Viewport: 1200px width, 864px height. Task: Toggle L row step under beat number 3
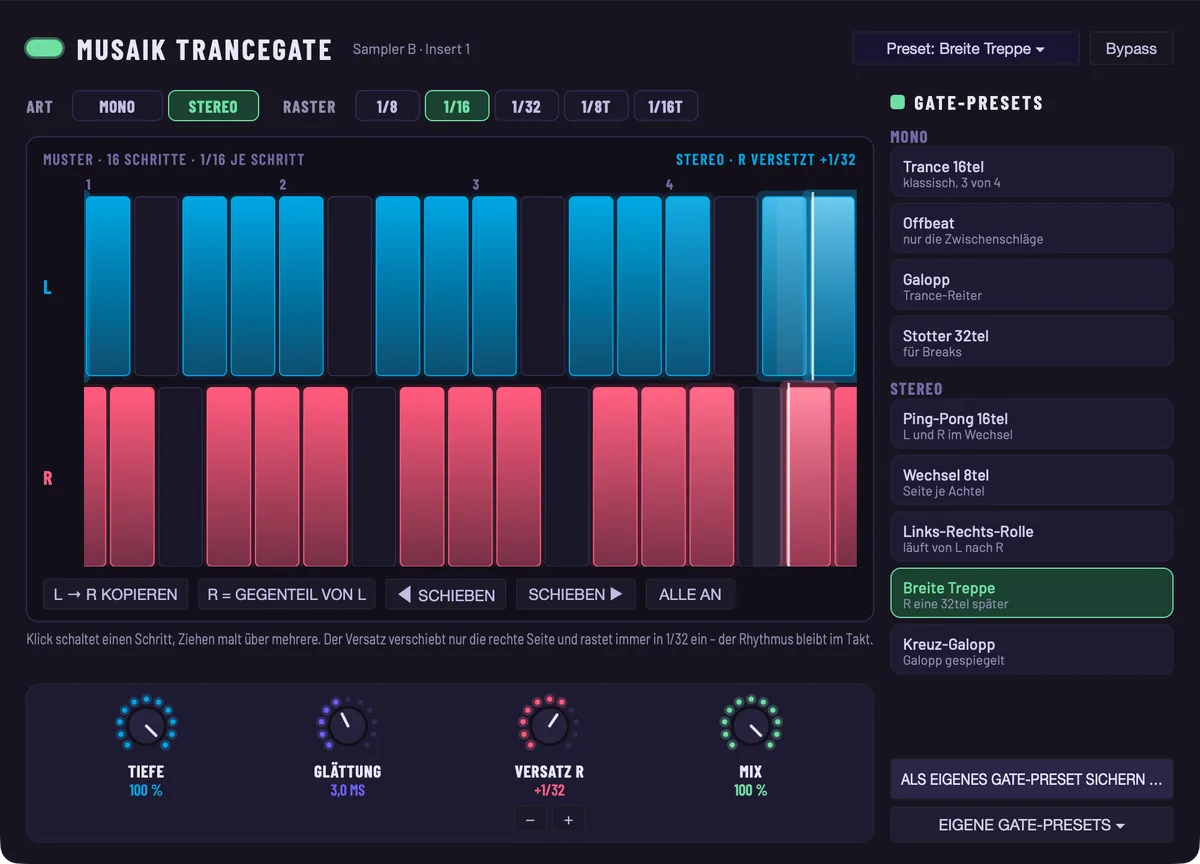(x=494, y=286)
